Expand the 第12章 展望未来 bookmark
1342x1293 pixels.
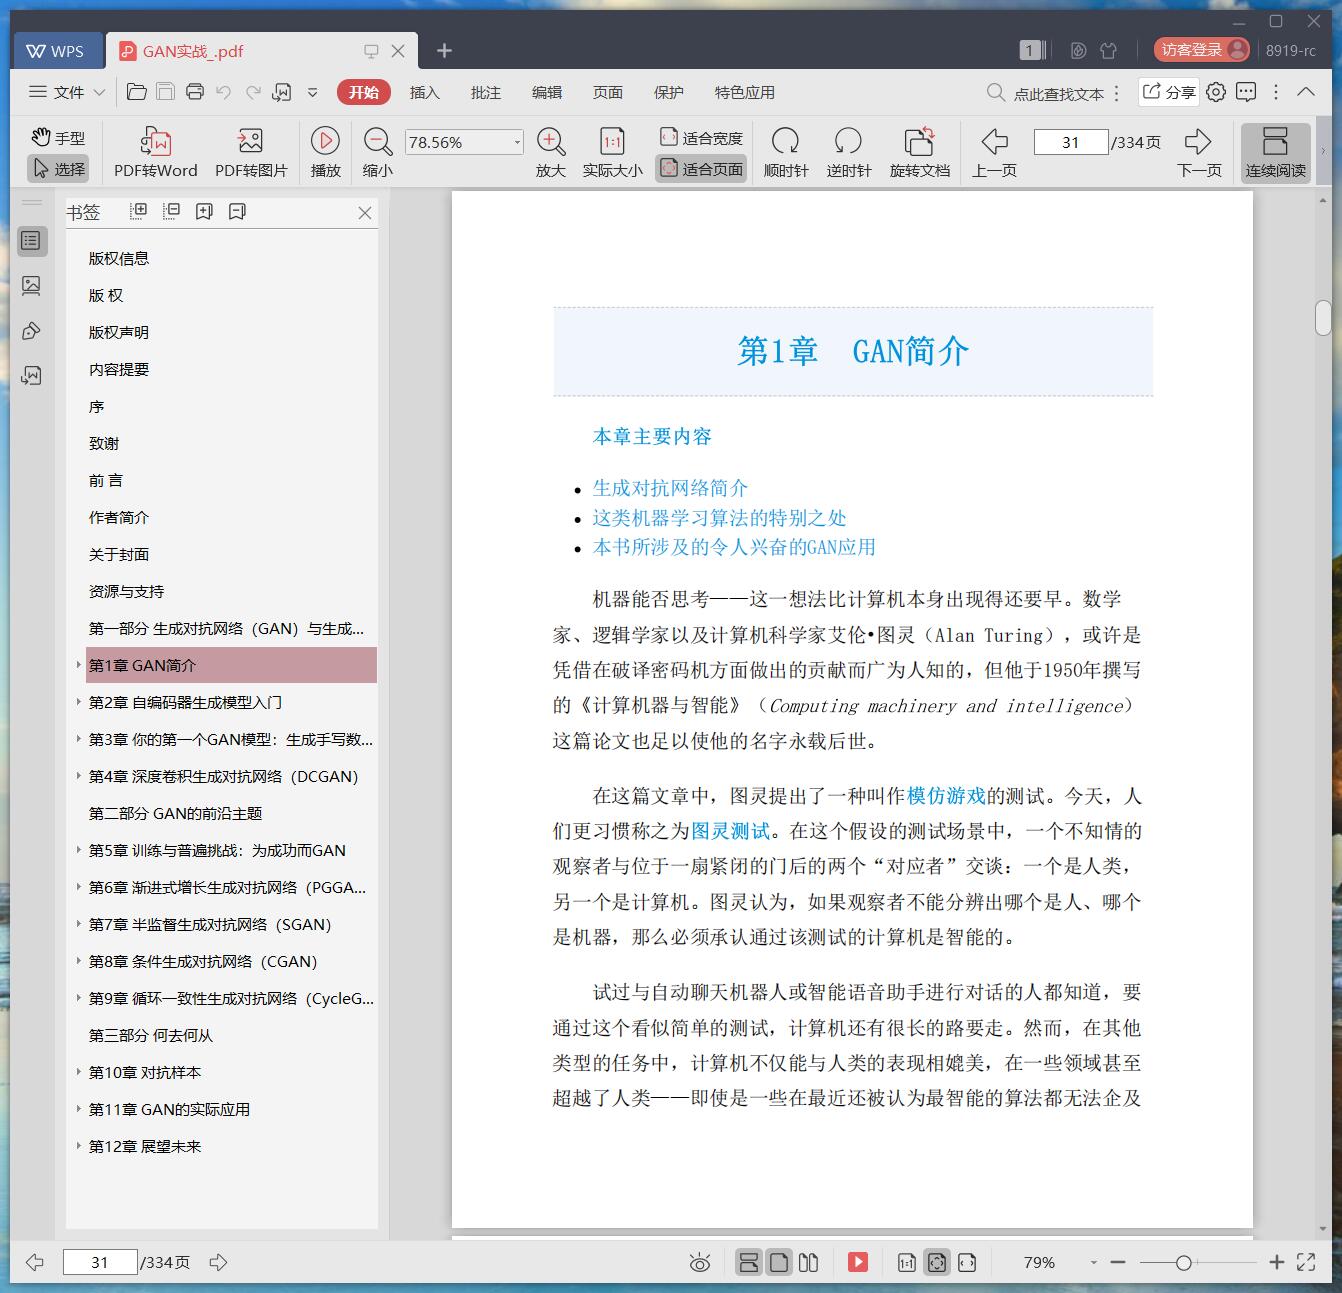79,1146
